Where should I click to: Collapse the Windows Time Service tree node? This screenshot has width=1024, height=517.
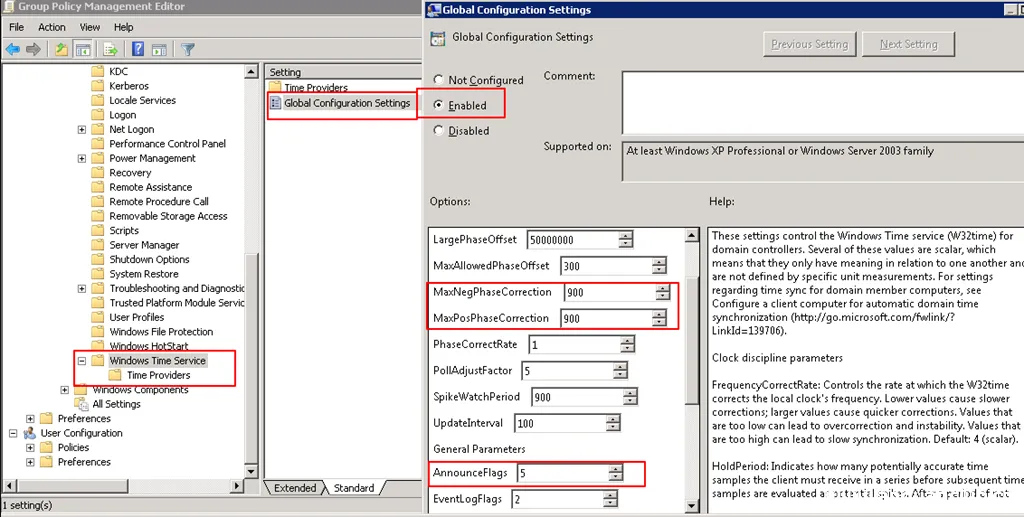pos(81,361)
